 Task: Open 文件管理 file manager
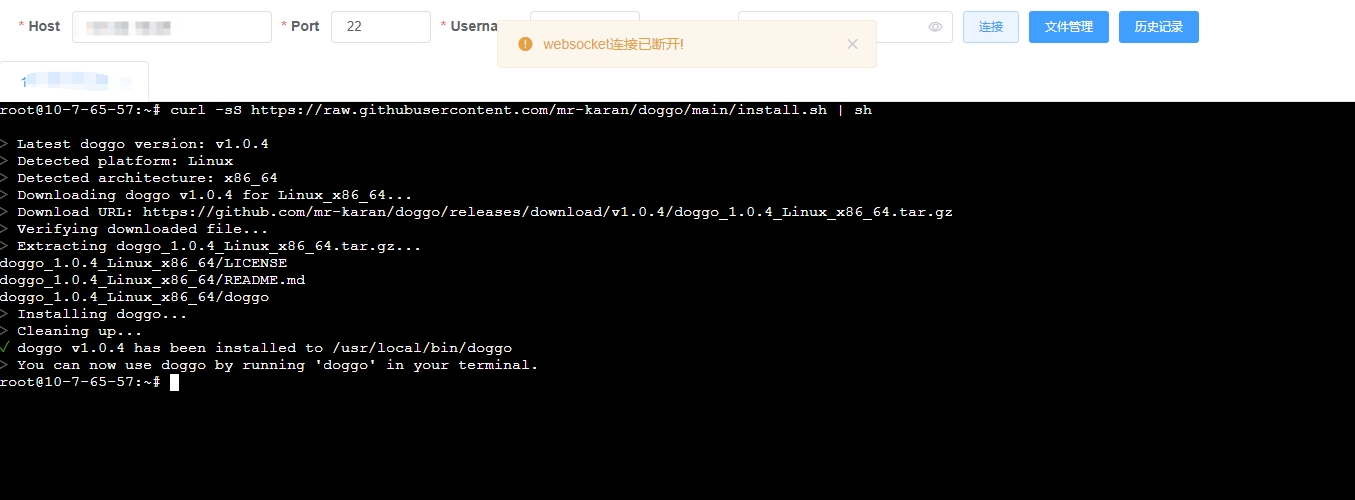point(1069,27)
